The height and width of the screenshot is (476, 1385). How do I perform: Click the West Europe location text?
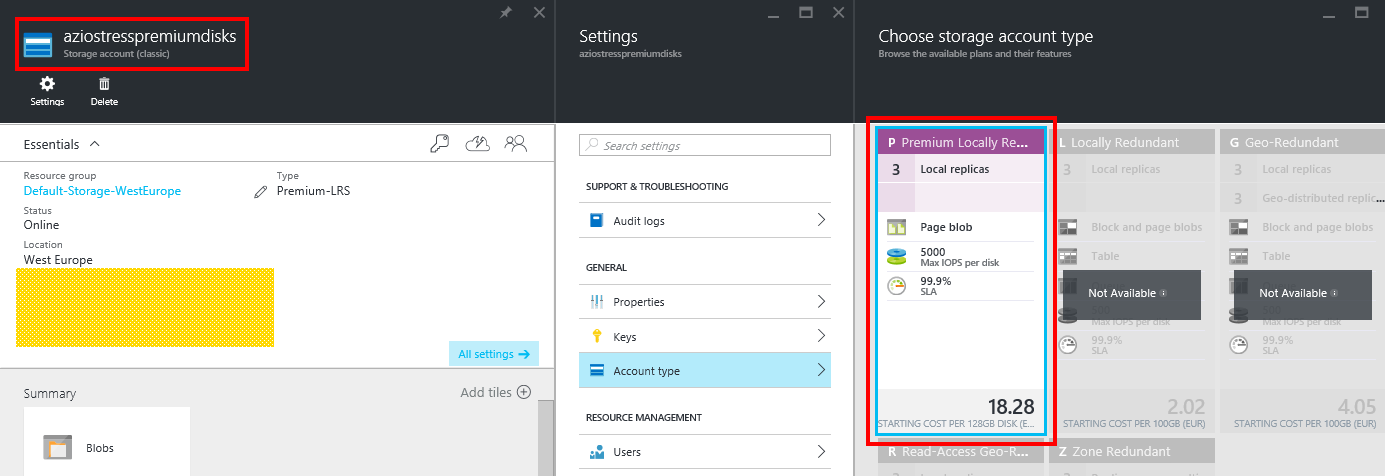pyautogui.click(x=58, y=260)
